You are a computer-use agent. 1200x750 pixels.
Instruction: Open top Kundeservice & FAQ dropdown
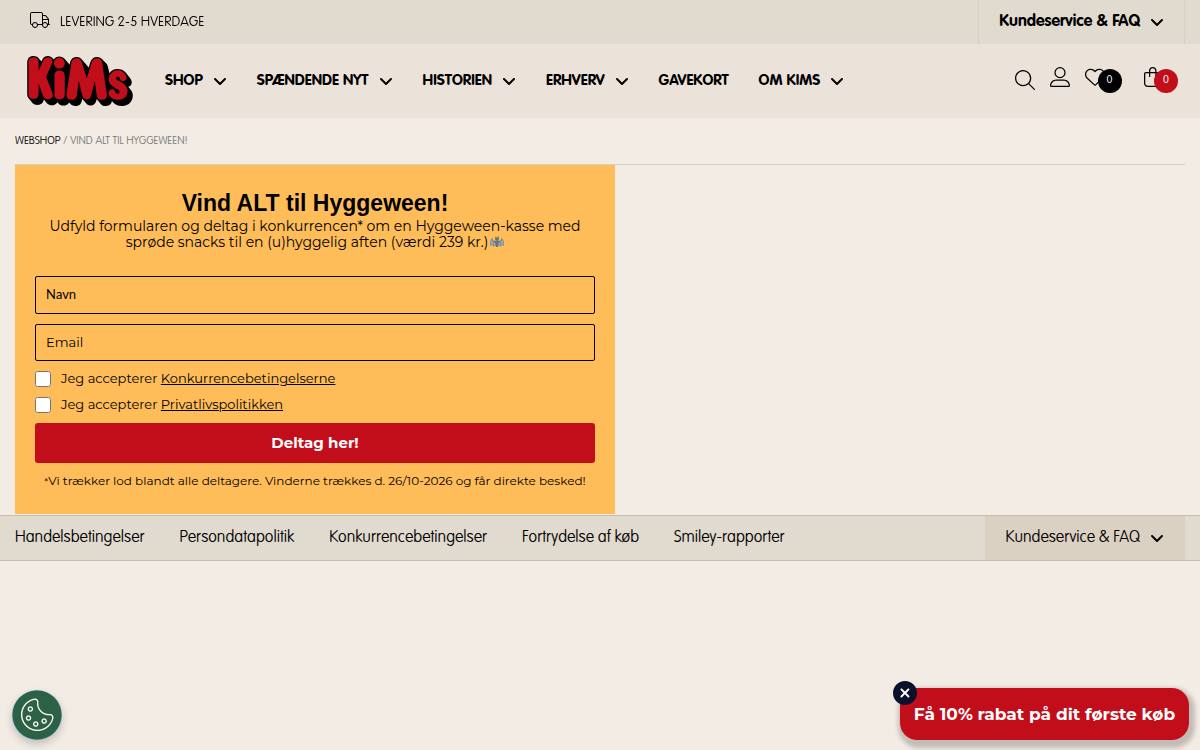click(1081, 21)
